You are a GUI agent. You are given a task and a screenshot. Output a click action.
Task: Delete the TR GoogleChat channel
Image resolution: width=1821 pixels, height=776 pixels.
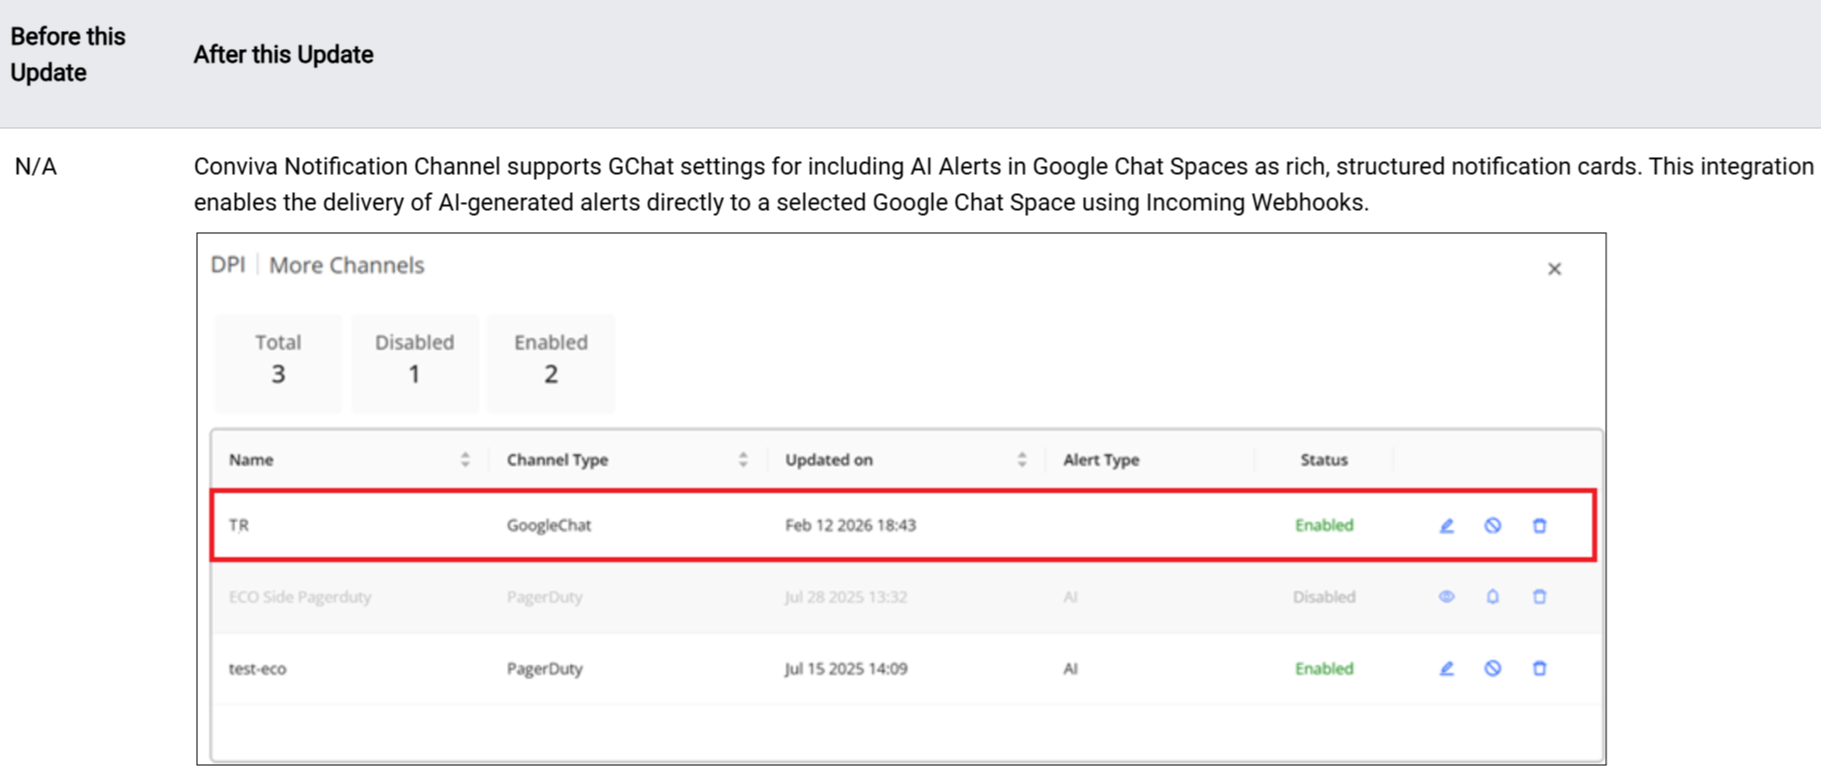pyautogui.click(x=1539, y=526)
